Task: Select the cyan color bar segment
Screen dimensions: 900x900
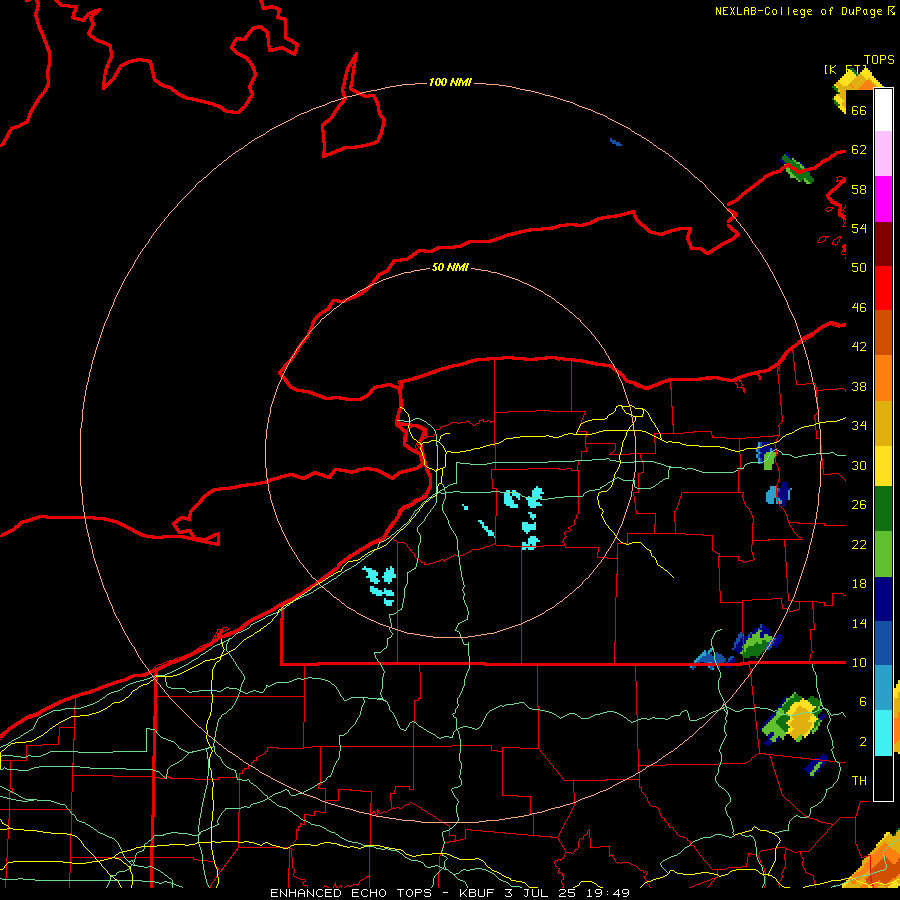Action: coord(883,732)
